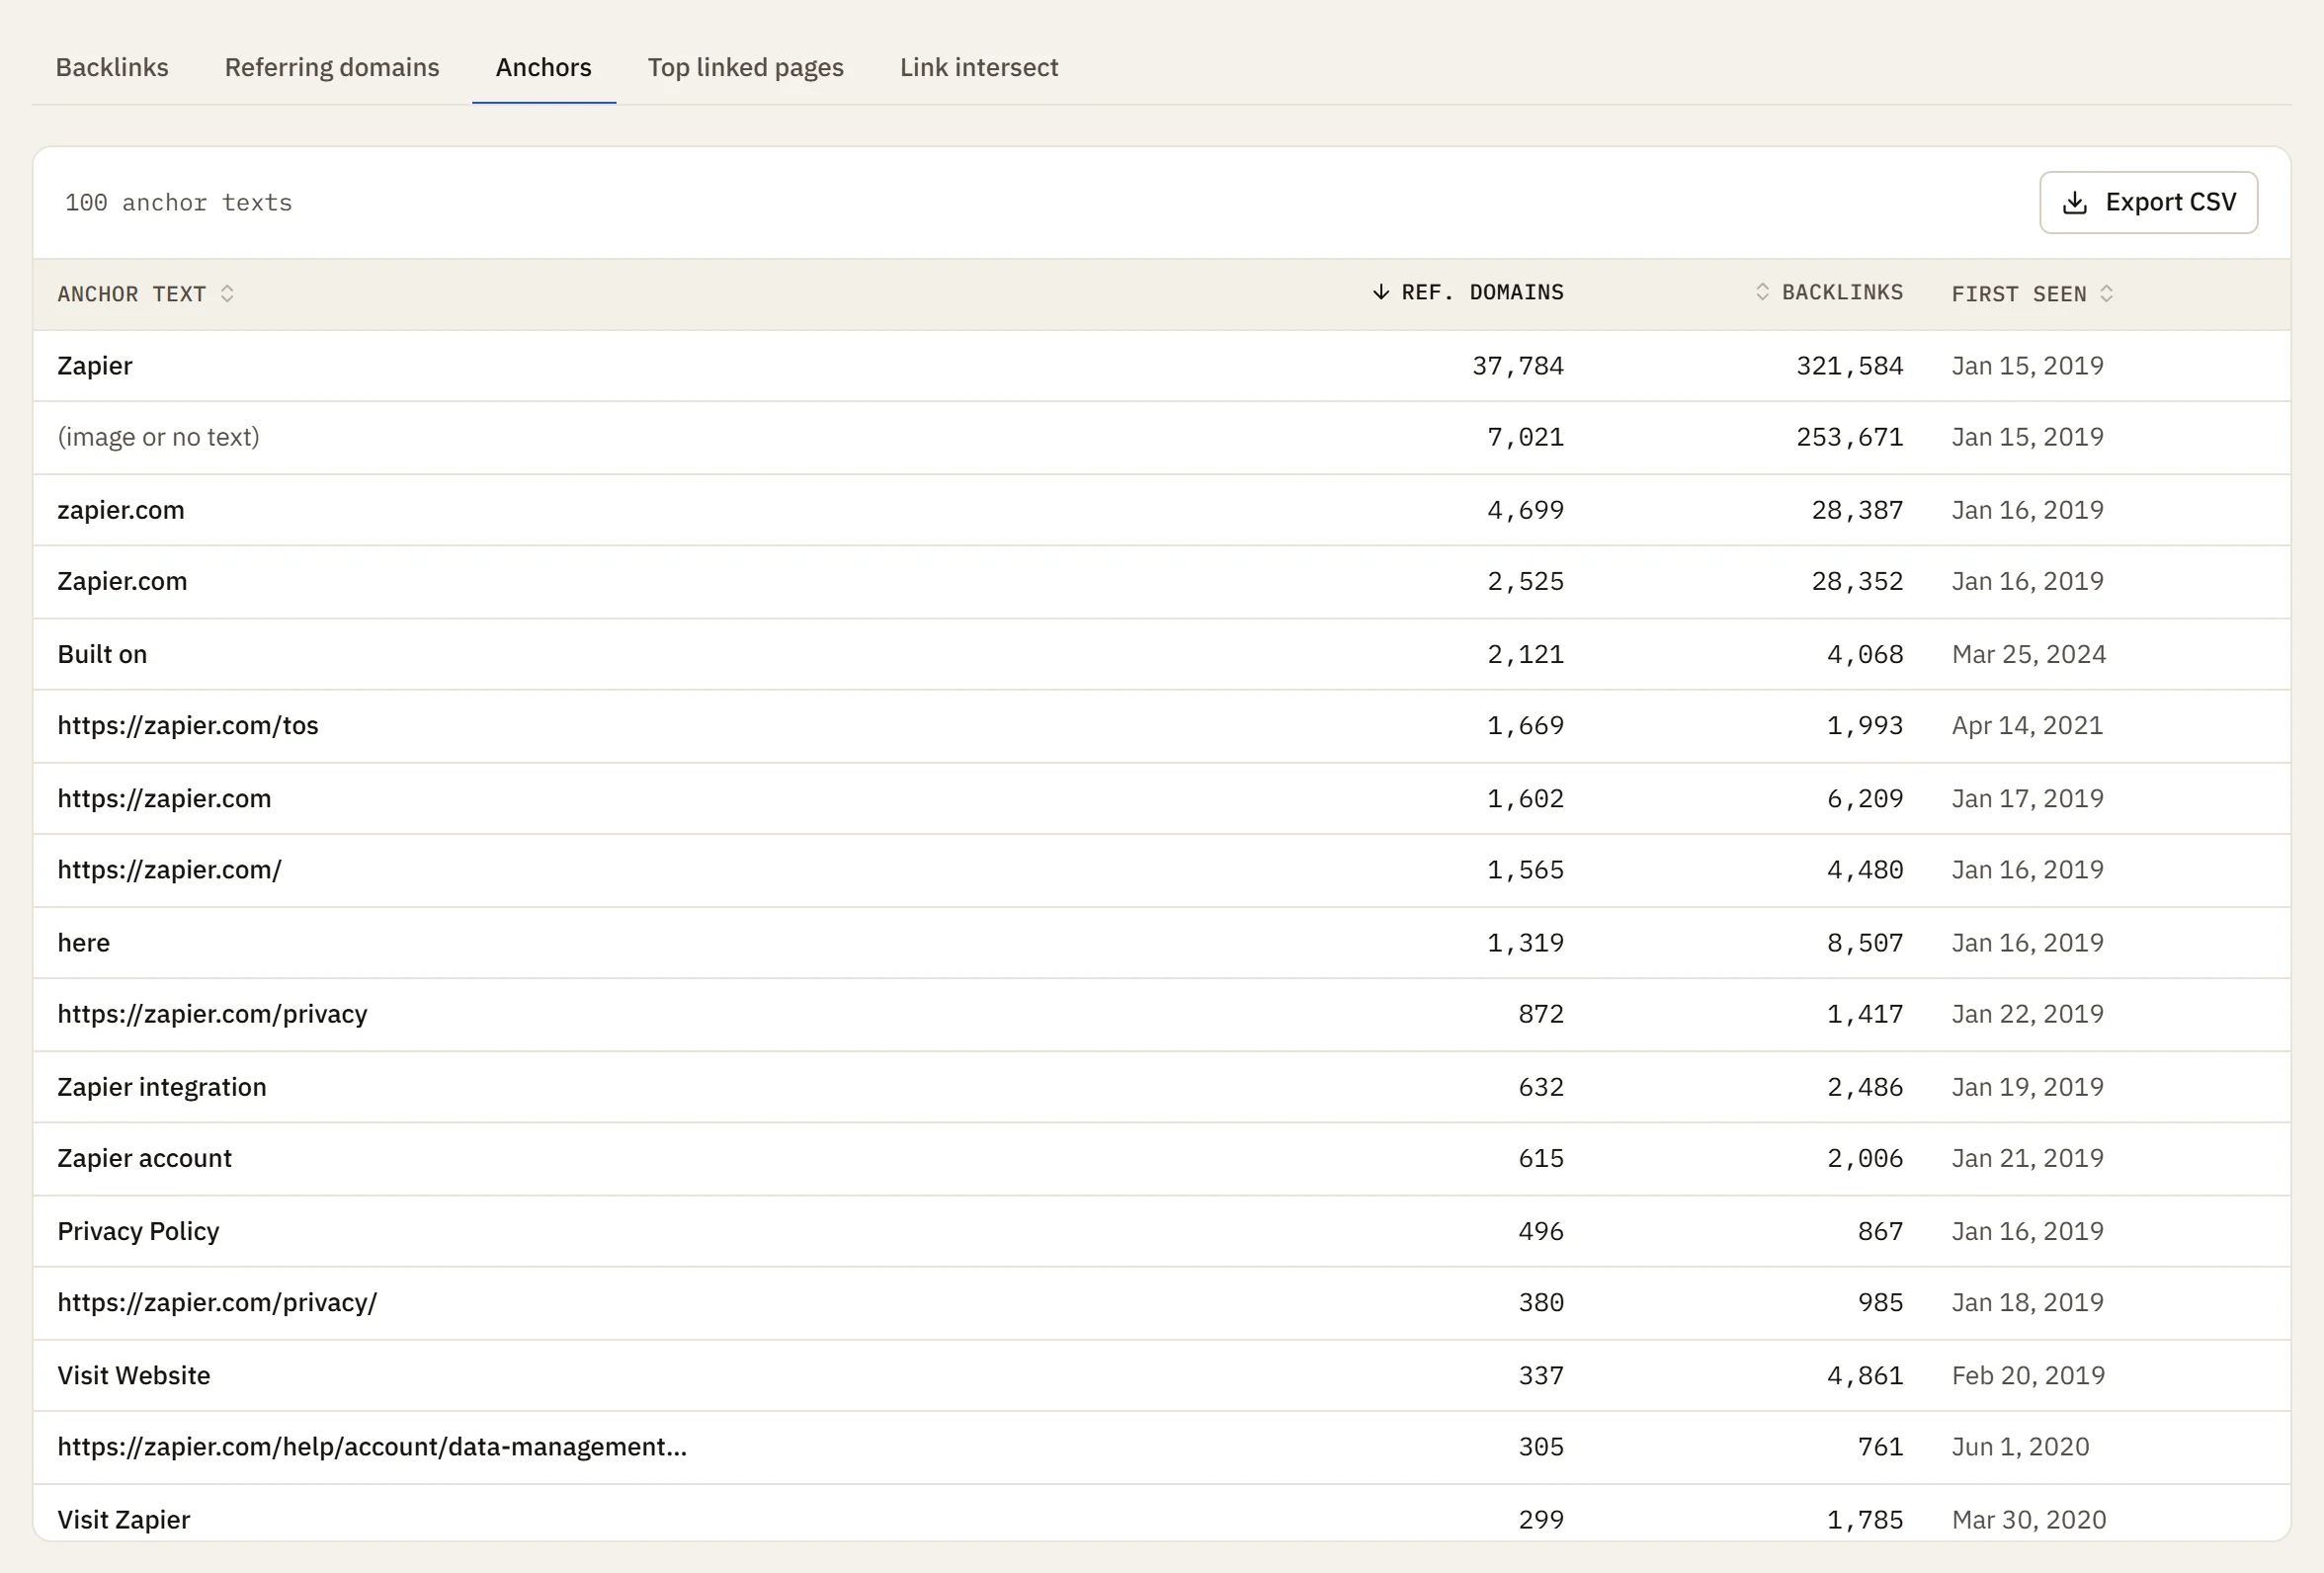Sort by Anchor Text column arrows

[x=227, y=293]
